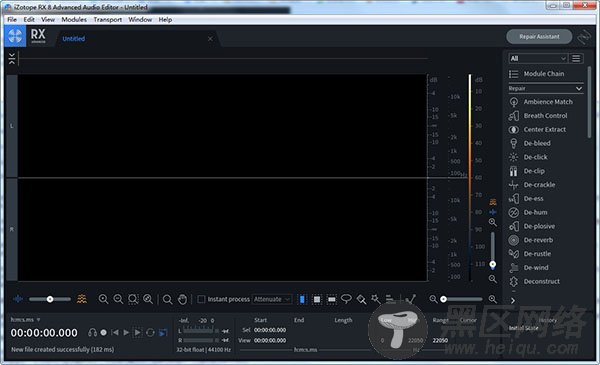Screen dimensions: 600x365
Task: Click the Repair Assistant button
Action: click(539, 37)
